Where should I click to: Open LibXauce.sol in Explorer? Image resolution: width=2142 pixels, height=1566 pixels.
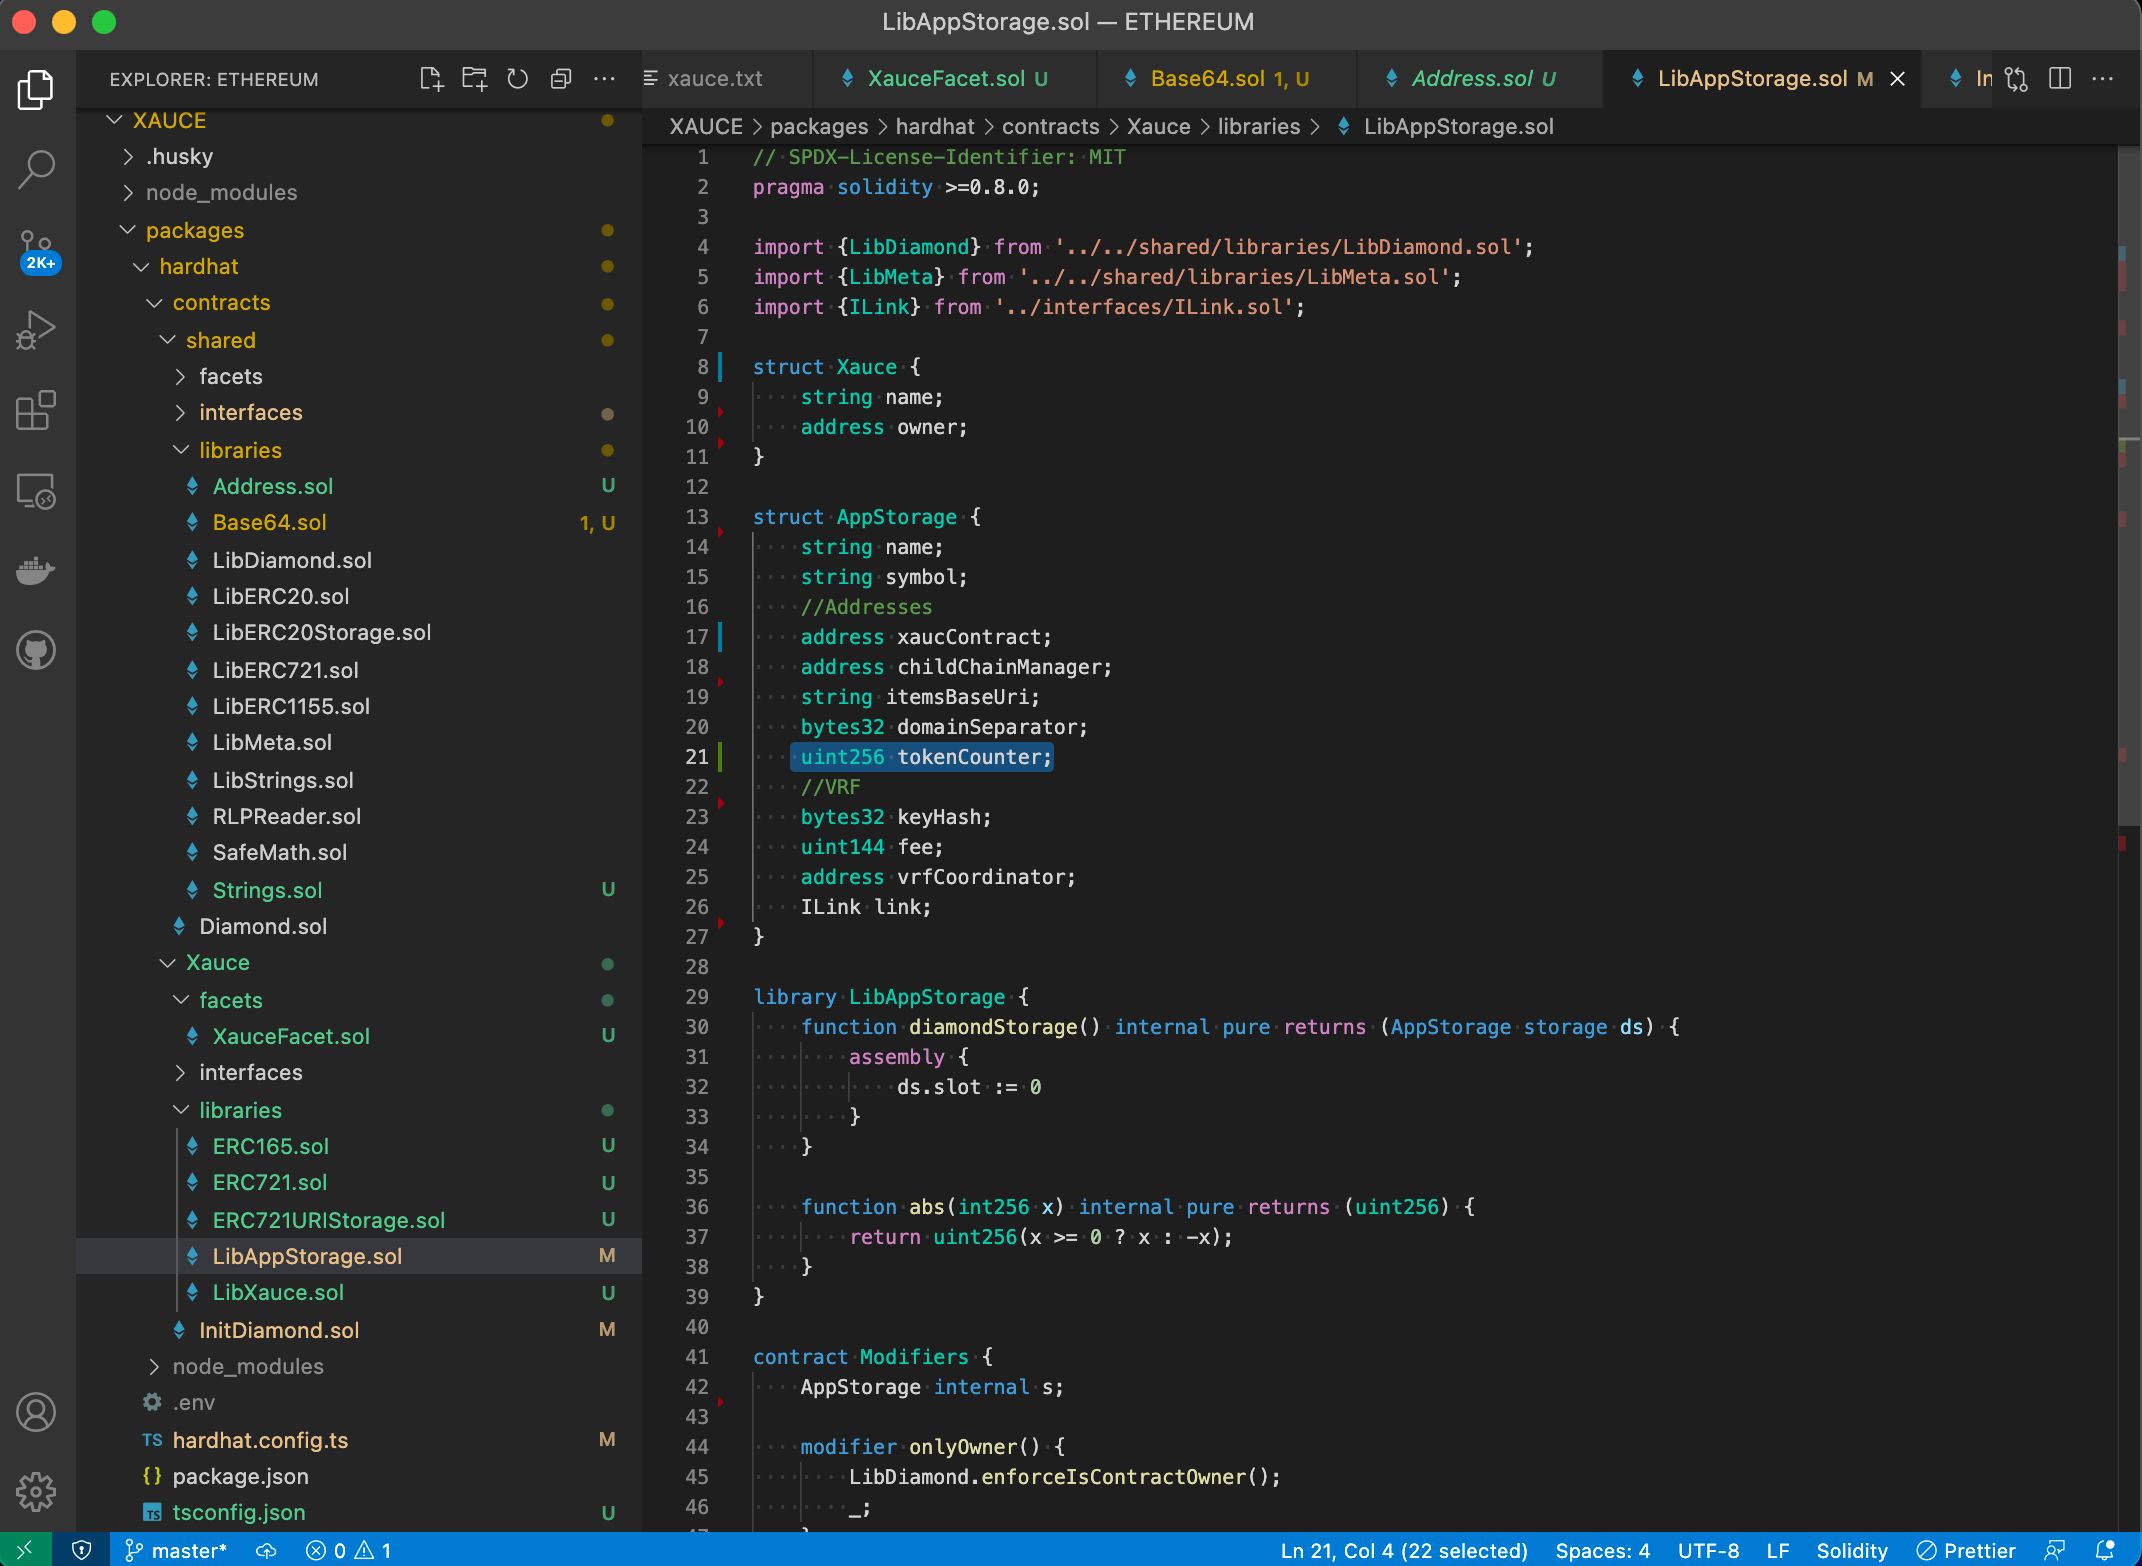tap(358, 1292)
